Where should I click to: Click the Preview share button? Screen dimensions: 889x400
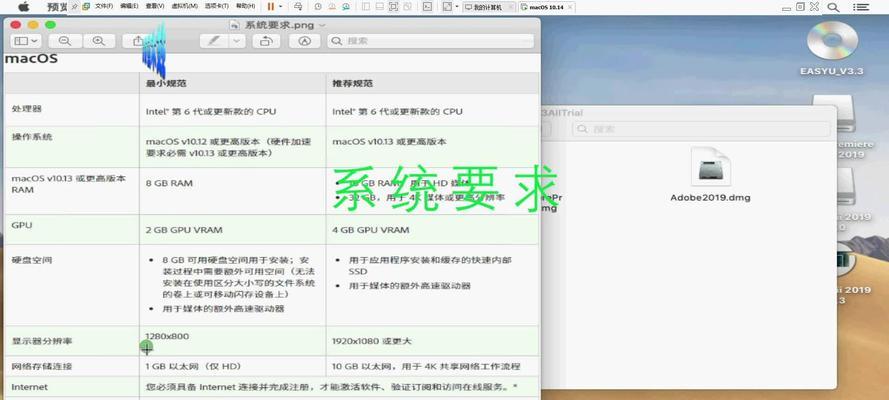138,41
